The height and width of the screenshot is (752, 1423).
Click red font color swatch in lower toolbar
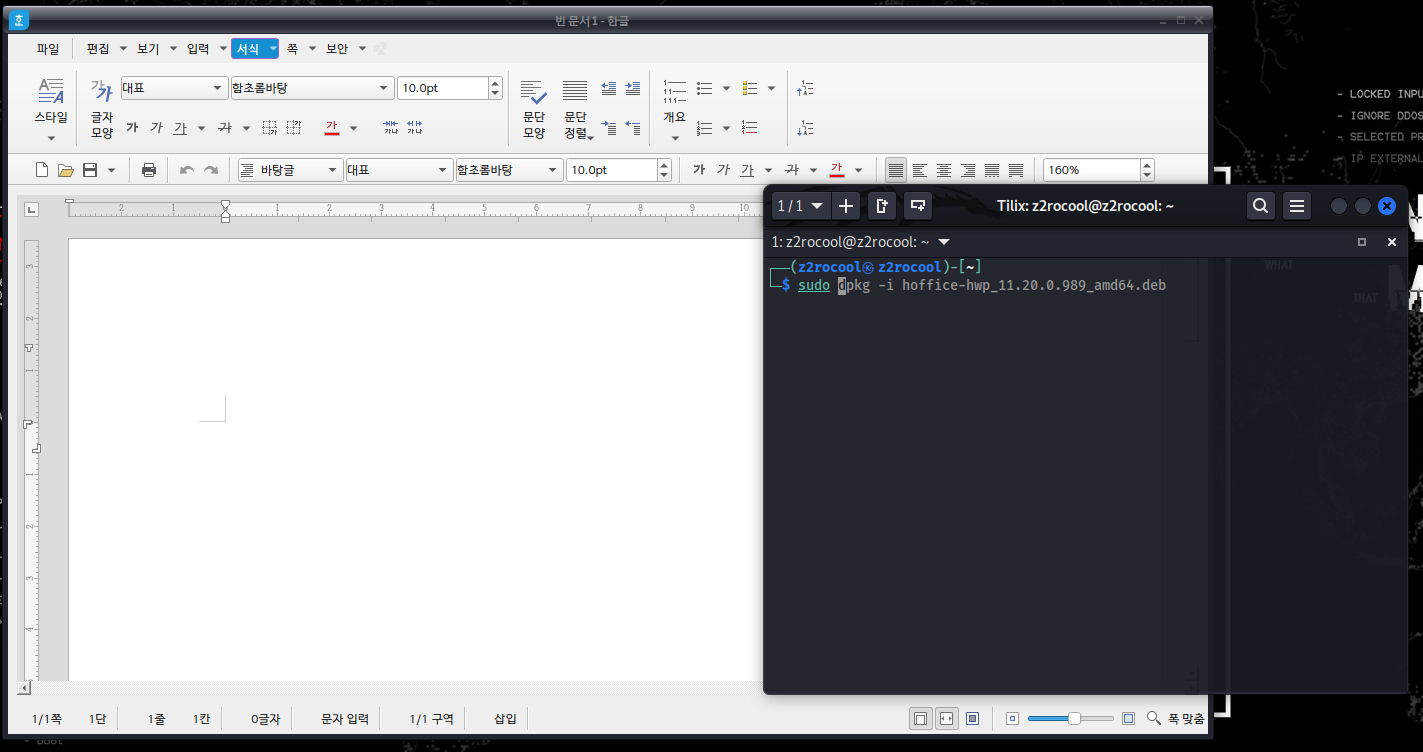click(x=837, y=170)
